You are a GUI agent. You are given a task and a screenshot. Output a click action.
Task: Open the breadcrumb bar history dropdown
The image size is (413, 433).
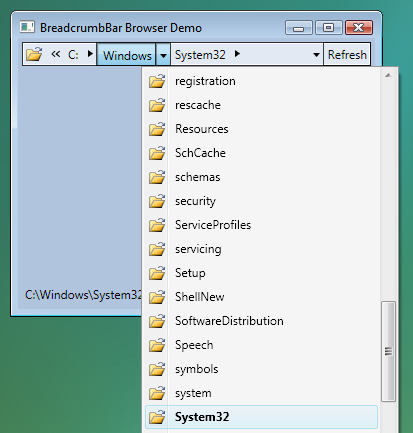[x=316, y=55]
